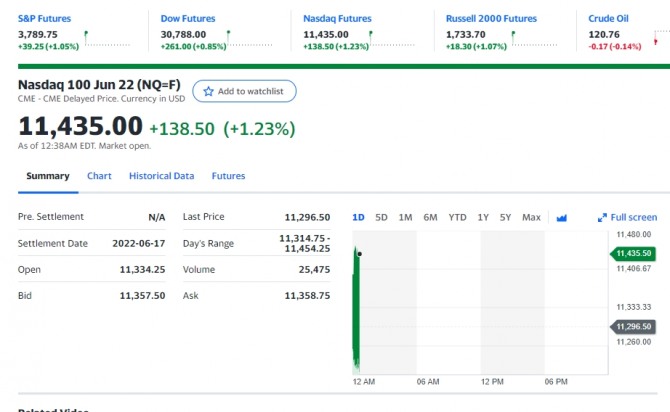Click the green 11,435.50 price tag
670x412 pixels.
pos(634,254)
